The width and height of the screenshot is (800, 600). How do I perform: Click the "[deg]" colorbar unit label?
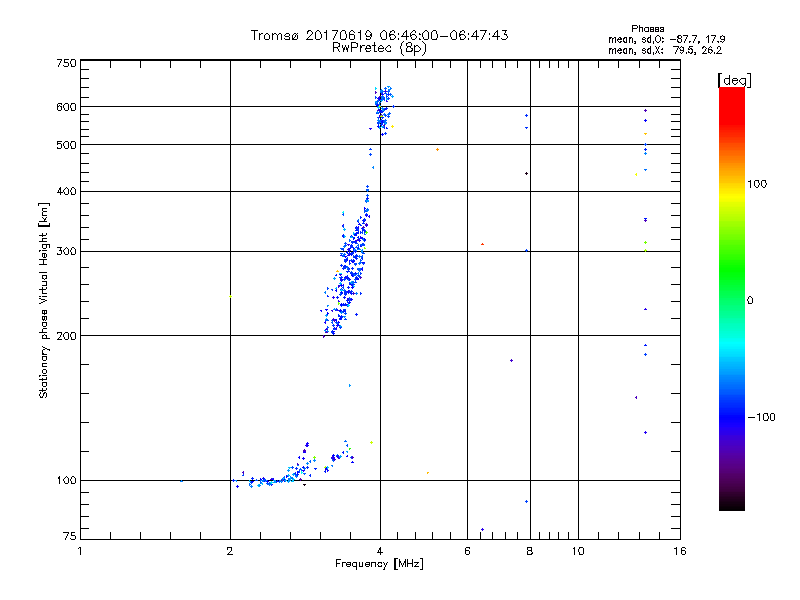click(734, 80)
